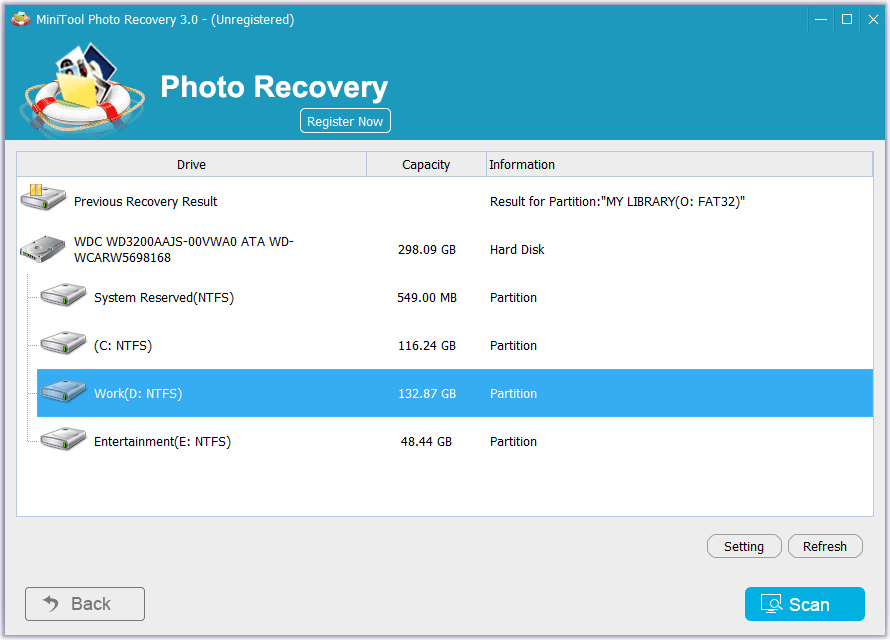
Task: Select the Entertainment E: partition icon
Action: (63, 439)
